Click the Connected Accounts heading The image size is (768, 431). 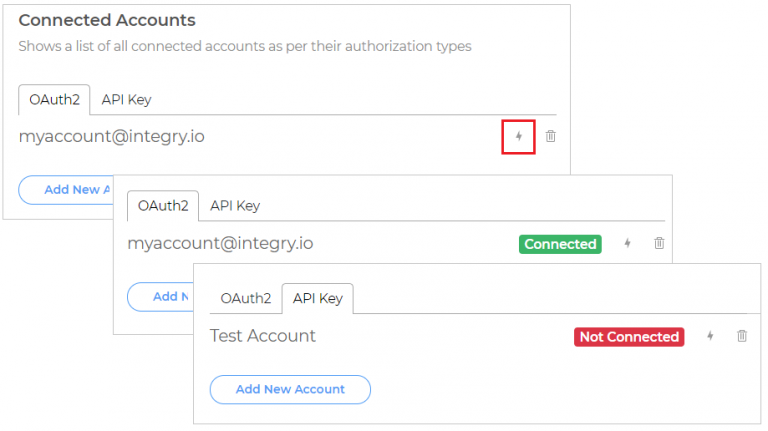tap(107, 21)
